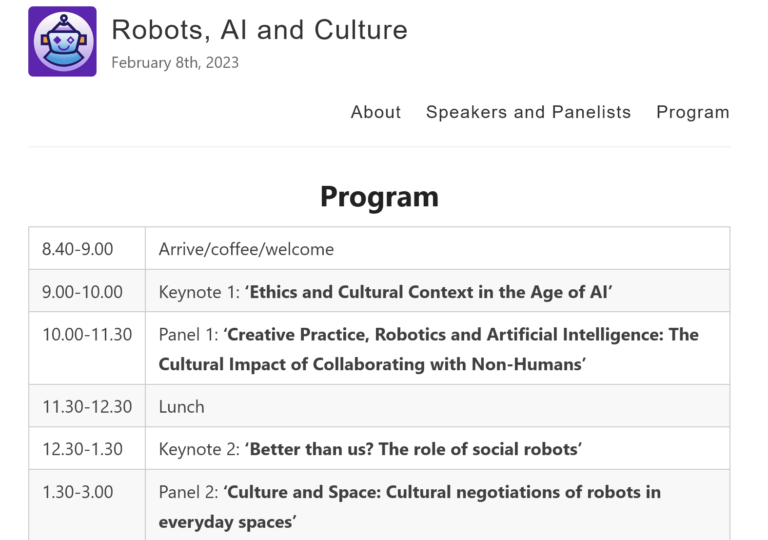Viewport: 768px width, 540px height.
Task: Click the February 8th, 2023 date text
Action: click(x=175, y=63)
